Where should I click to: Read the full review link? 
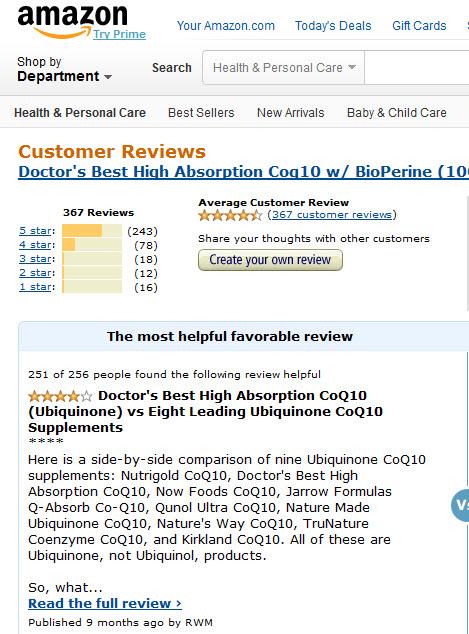coord(105,603)
